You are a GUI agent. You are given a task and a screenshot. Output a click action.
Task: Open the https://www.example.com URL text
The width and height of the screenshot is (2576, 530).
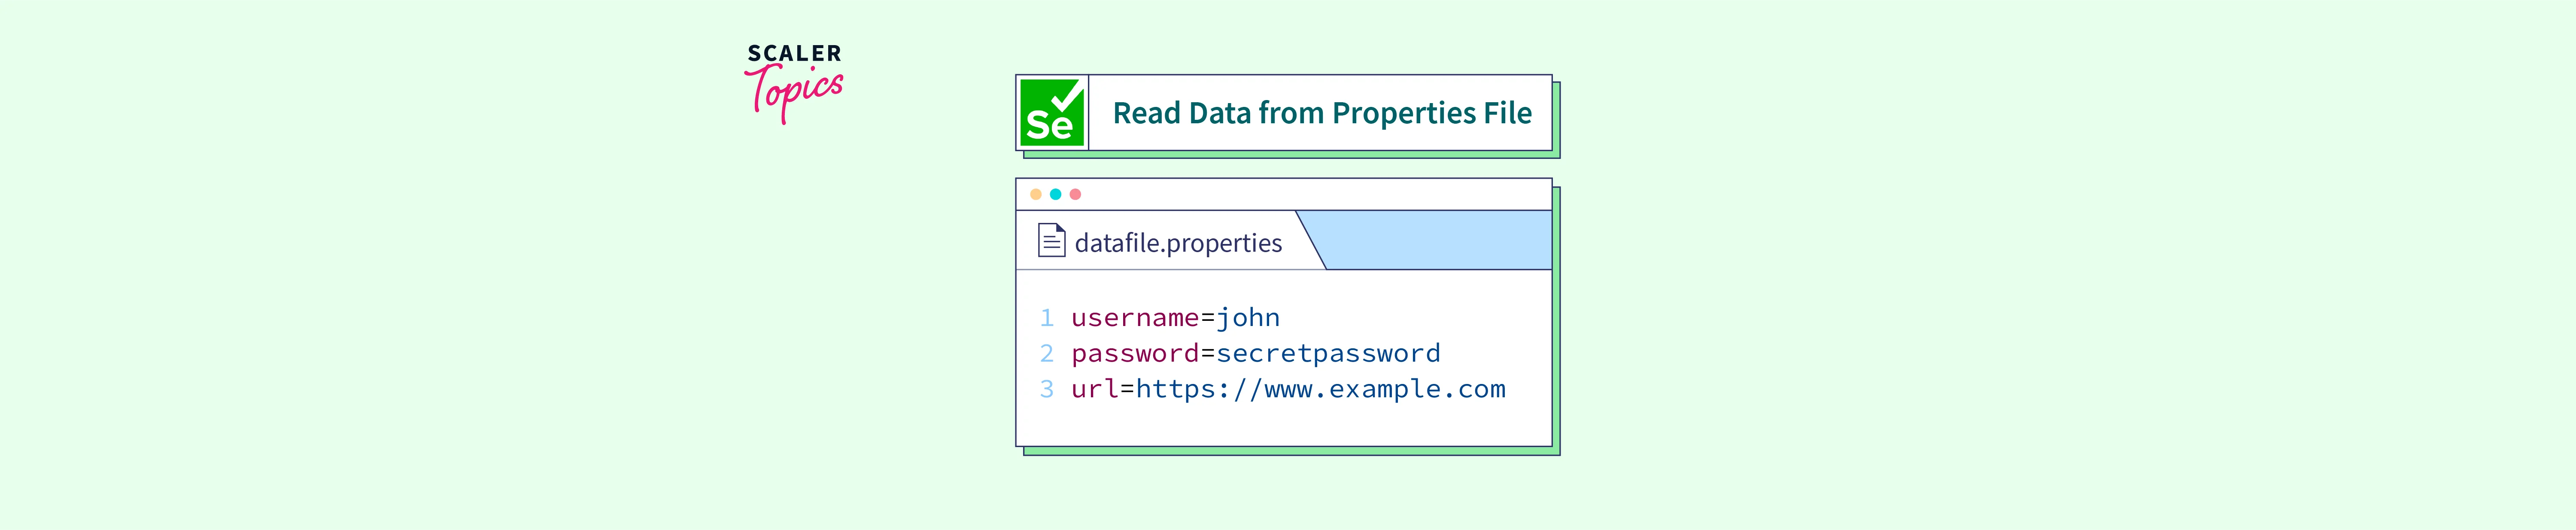(x=1320, y=389)
